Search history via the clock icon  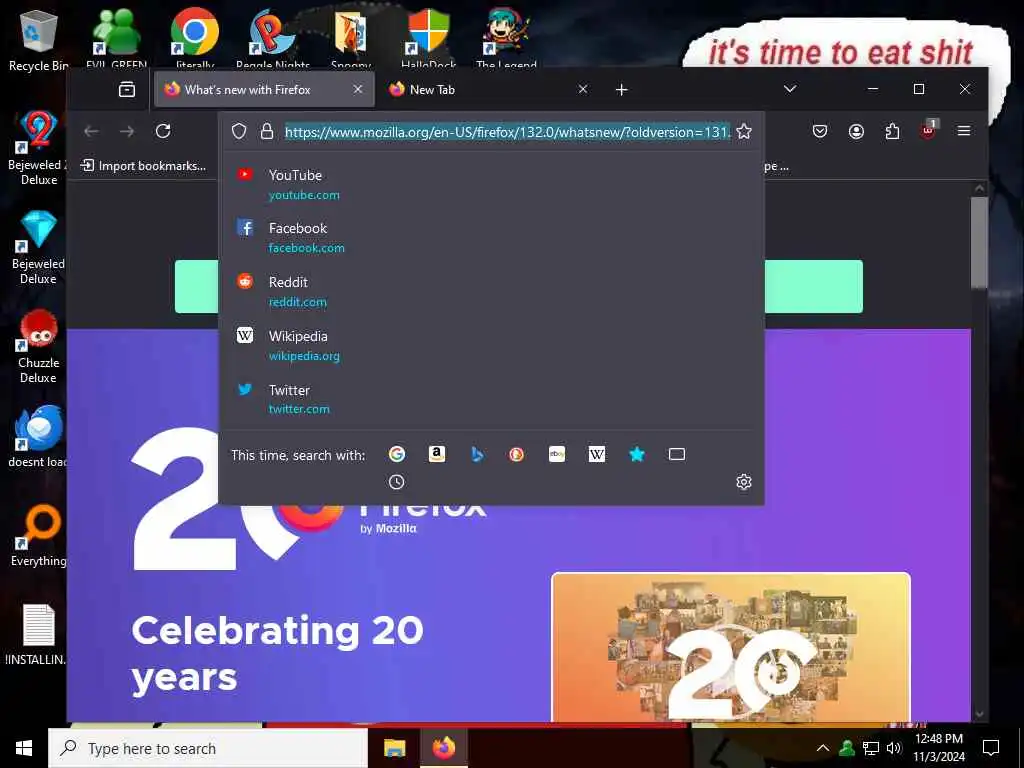pos(396,482)
